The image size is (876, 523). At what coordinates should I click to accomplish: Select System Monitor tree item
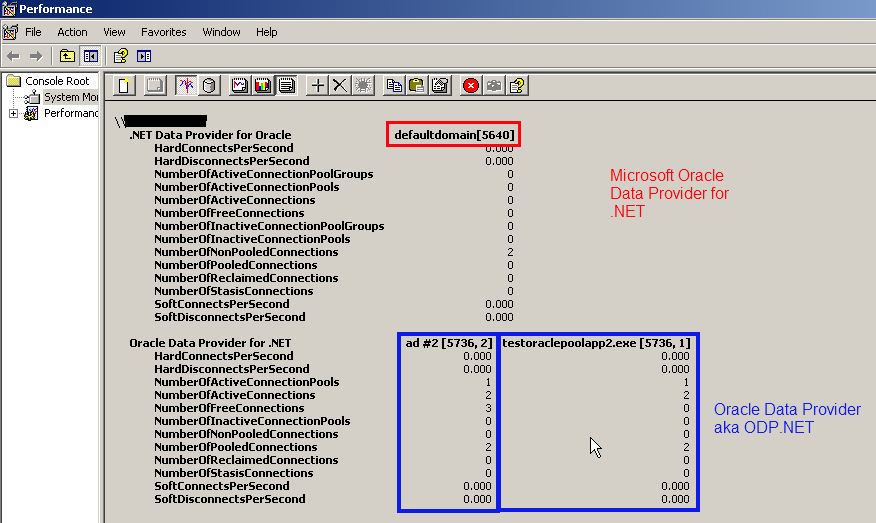(x=68, y=97)
